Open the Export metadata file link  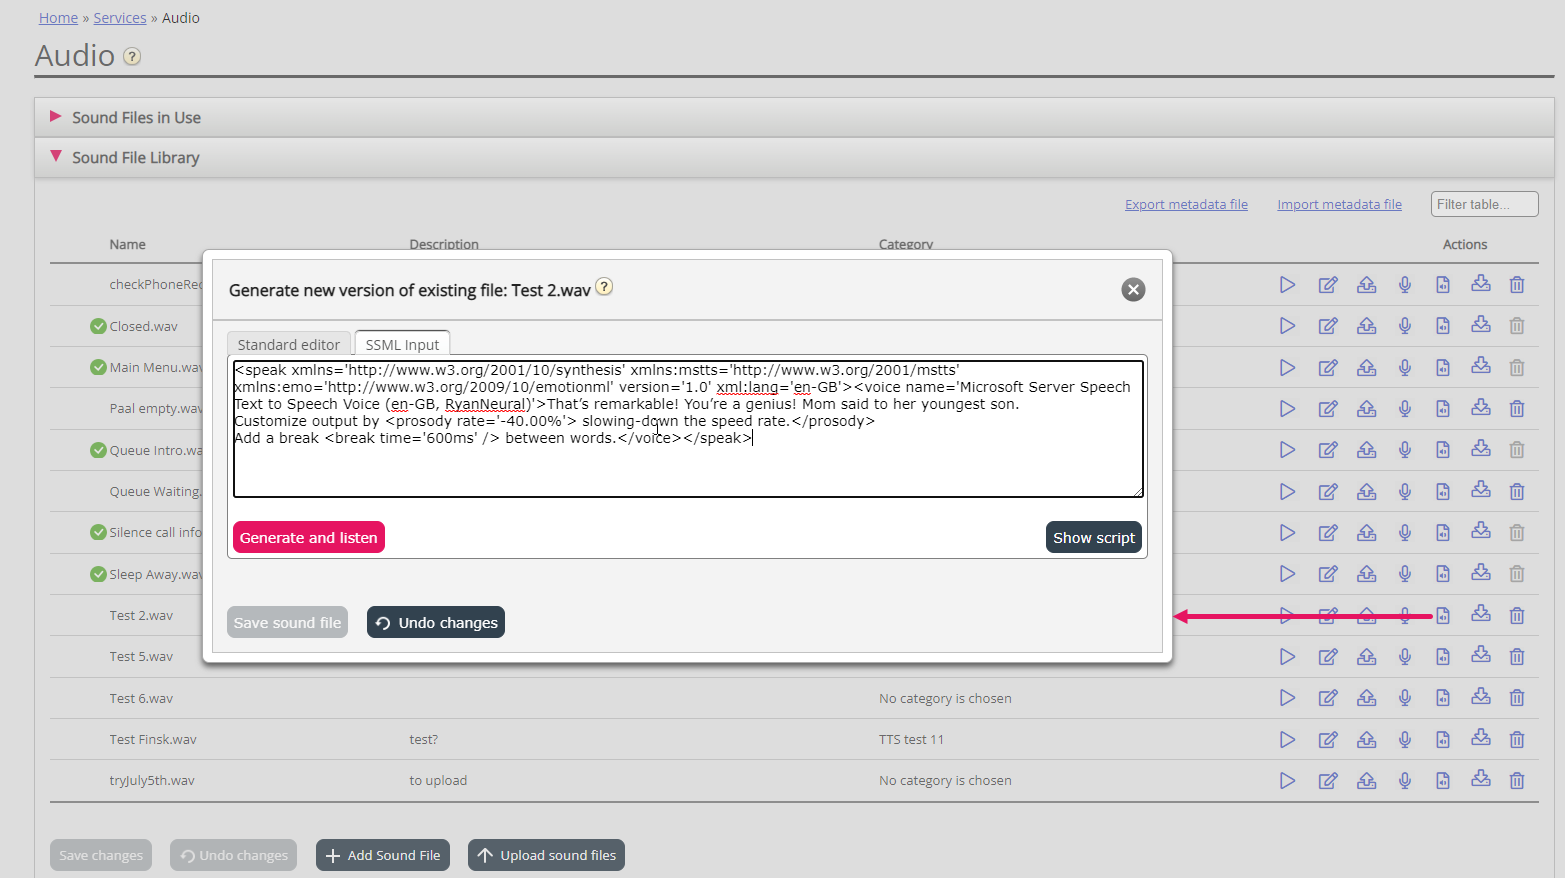[1186, 205]
